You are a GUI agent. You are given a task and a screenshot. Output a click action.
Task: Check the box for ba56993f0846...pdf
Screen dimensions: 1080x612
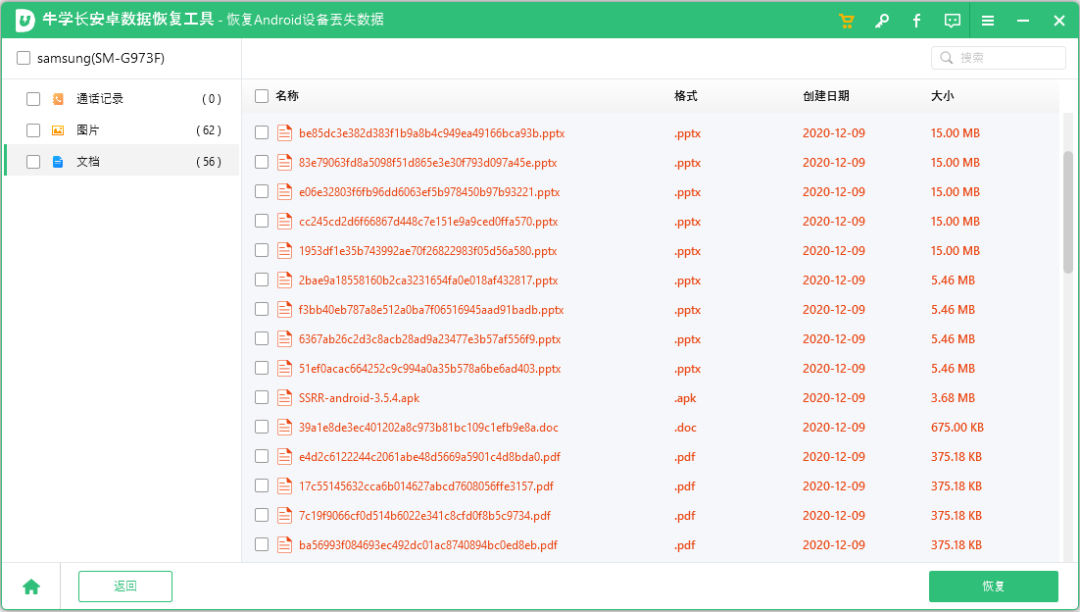tap(262, 545)
